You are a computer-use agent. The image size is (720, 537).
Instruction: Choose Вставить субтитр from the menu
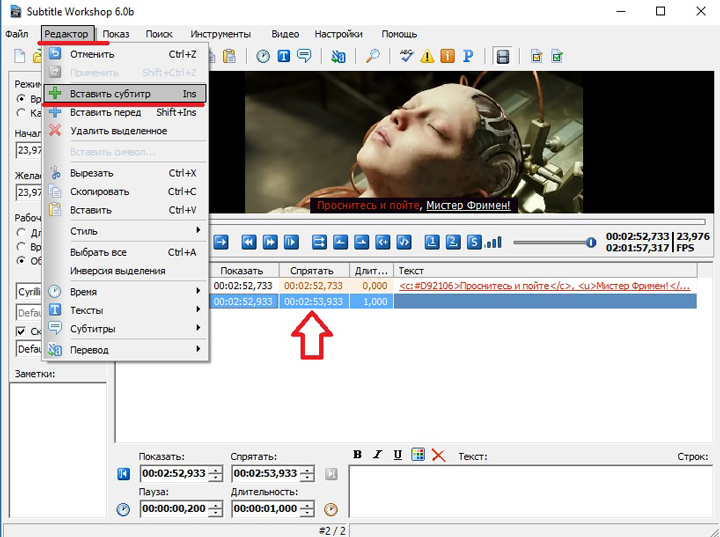click(125, 93)
